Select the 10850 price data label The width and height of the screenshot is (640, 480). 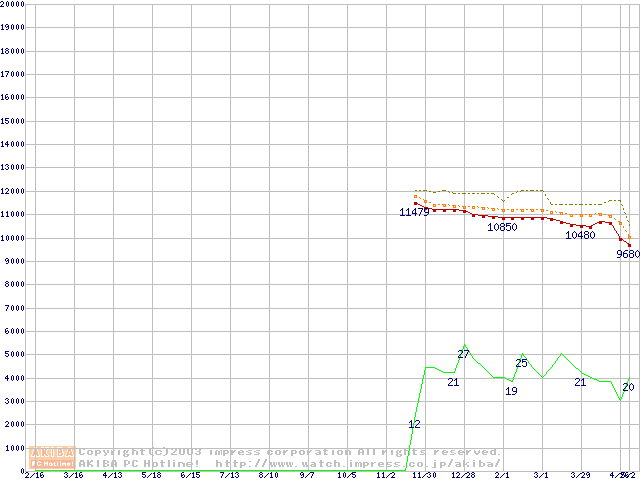[502, 227]
